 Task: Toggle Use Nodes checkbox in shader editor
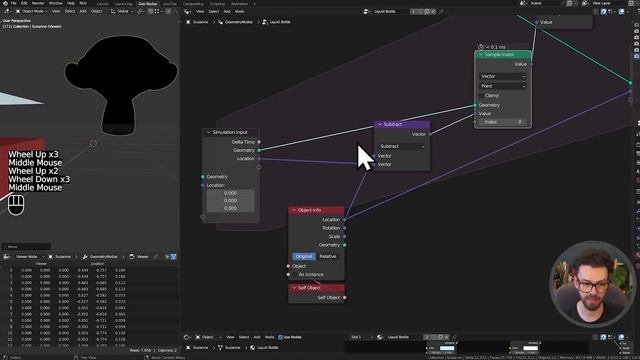280,337
